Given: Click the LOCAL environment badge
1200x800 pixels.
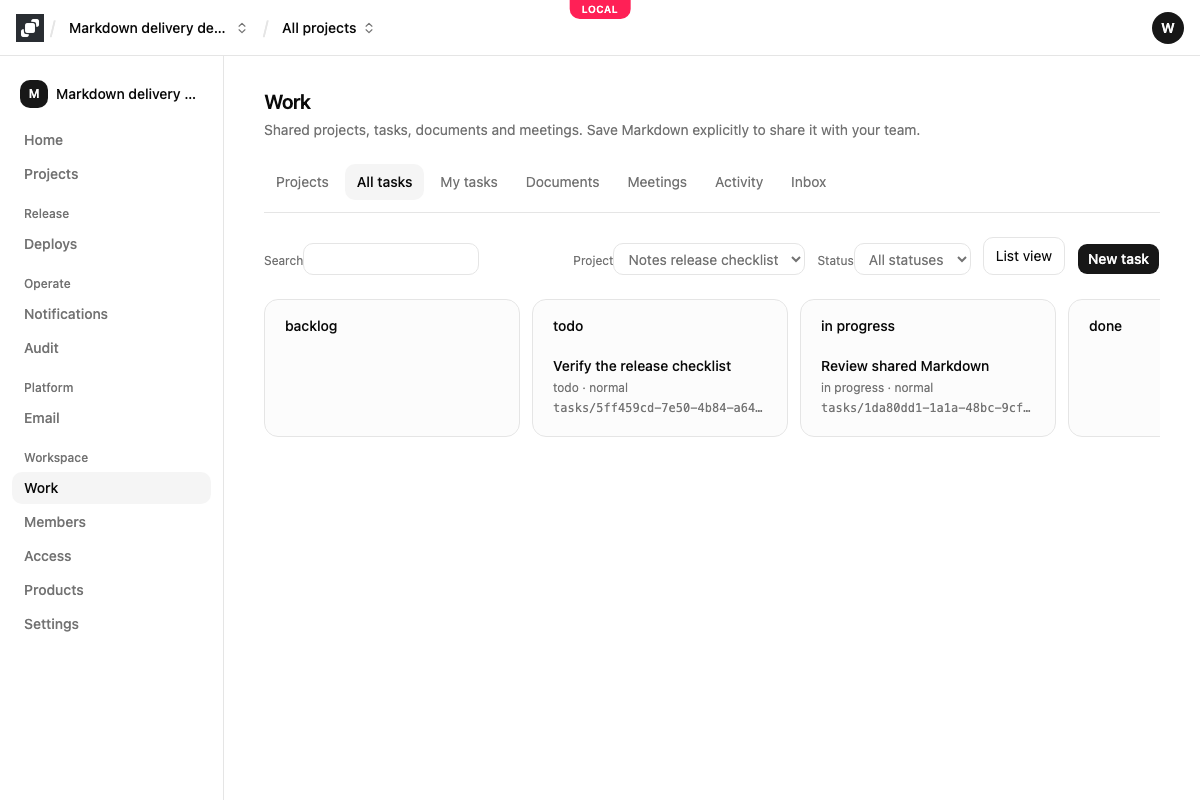Looking at the screenshot, I should pos(600,9).
